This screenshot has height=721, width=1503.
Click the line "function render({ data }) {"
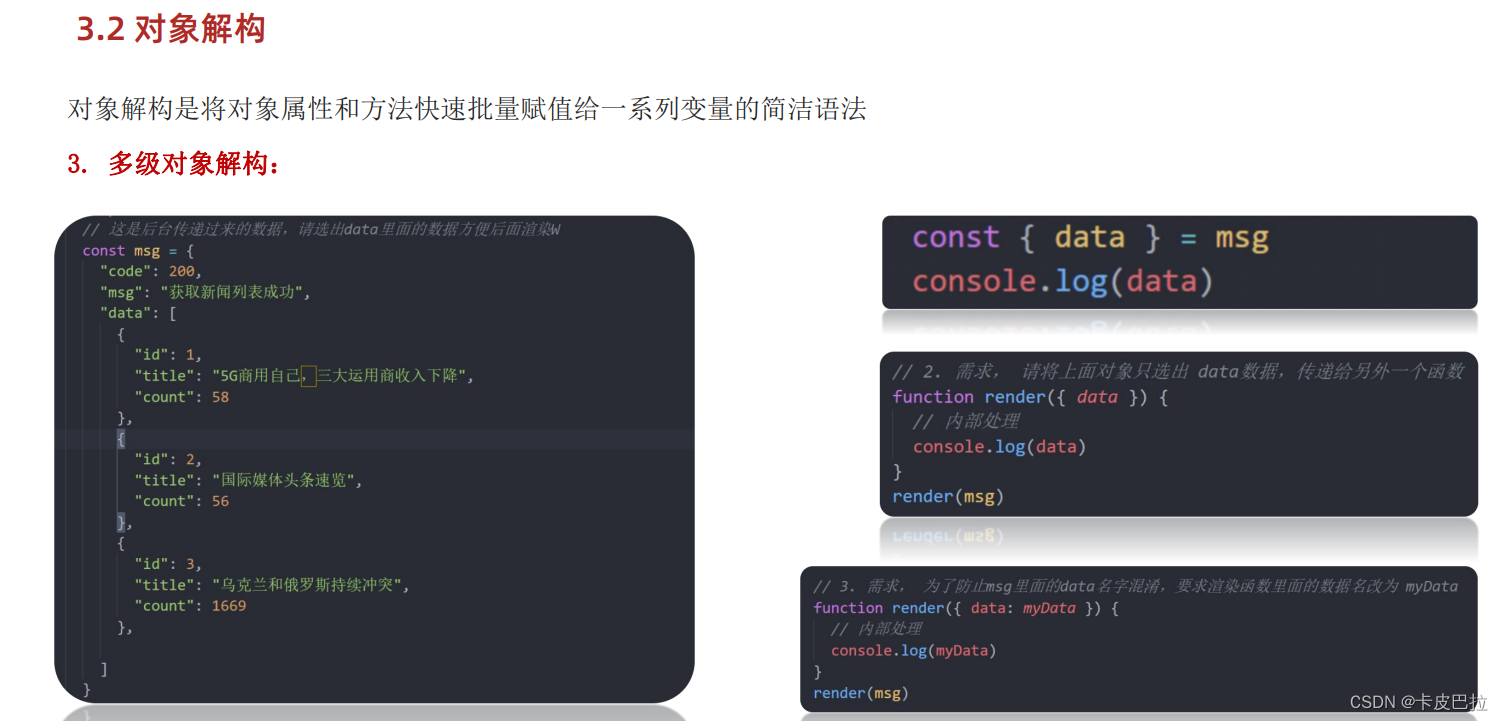coord(1030,397)
